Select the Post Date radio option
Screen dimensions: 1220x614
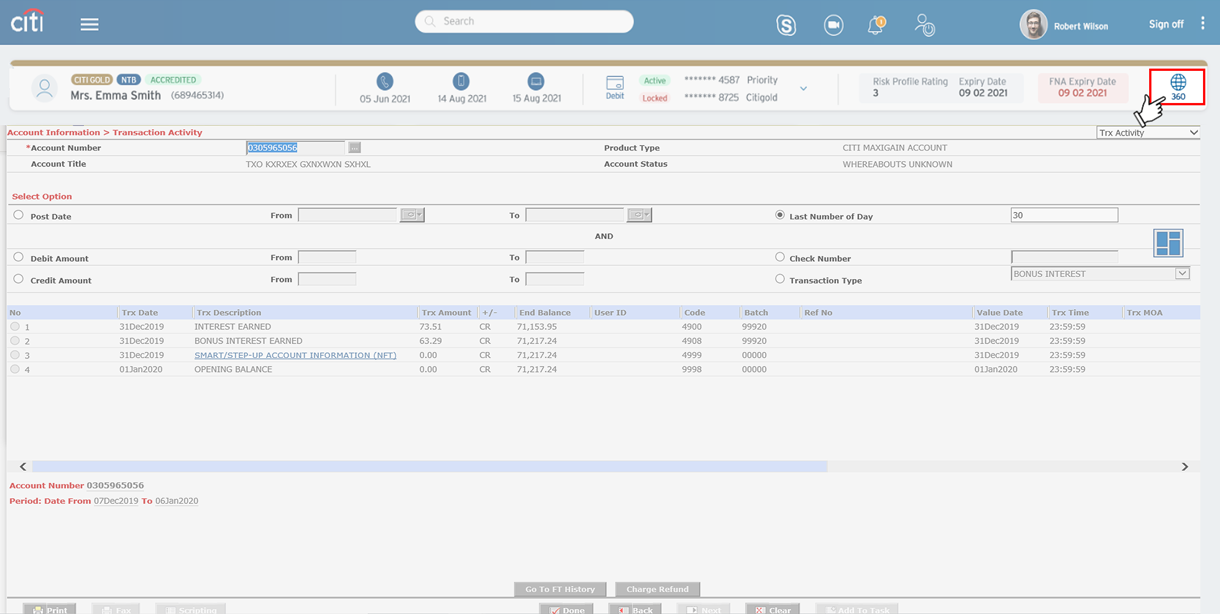coord(18,215)
